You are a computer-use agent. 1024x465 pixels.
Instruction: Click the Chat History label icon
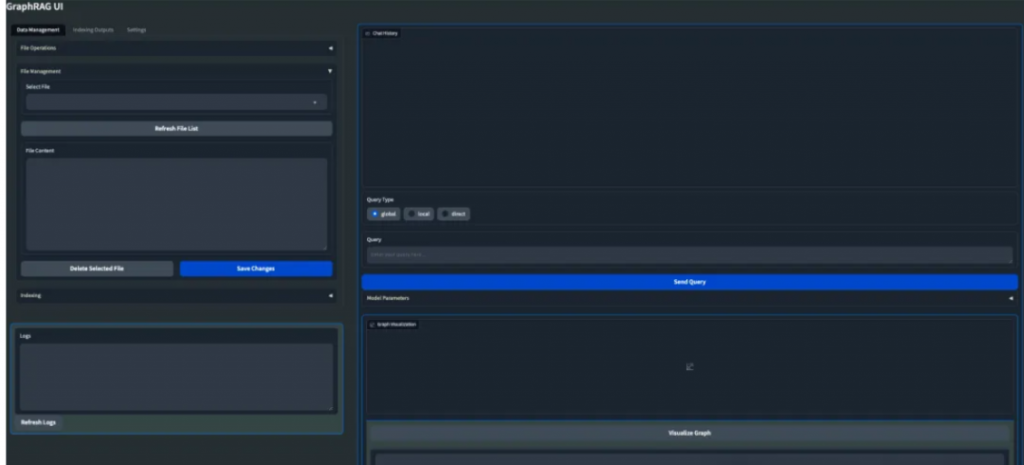coord(368,33)
